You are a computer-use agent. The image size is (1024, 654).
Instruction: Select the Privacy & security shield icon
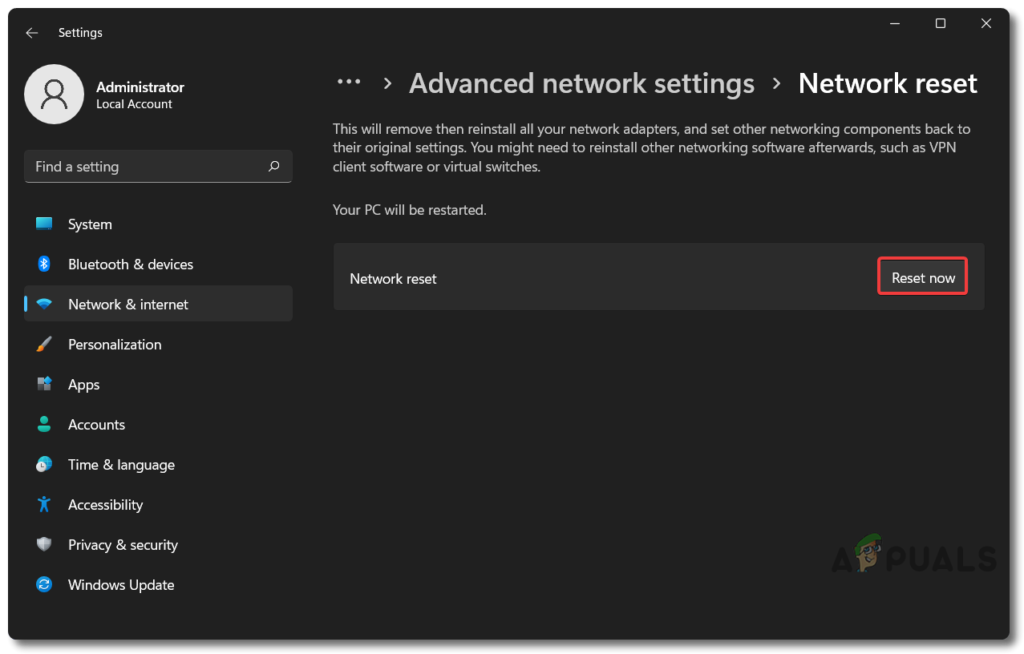pos(44,544)
